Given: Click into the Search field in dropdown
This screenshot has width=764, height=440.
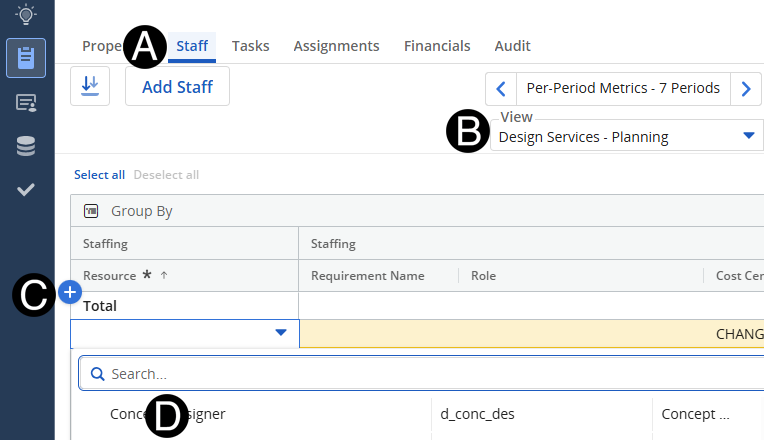Looking at the screenshot, I should (430, 374).
